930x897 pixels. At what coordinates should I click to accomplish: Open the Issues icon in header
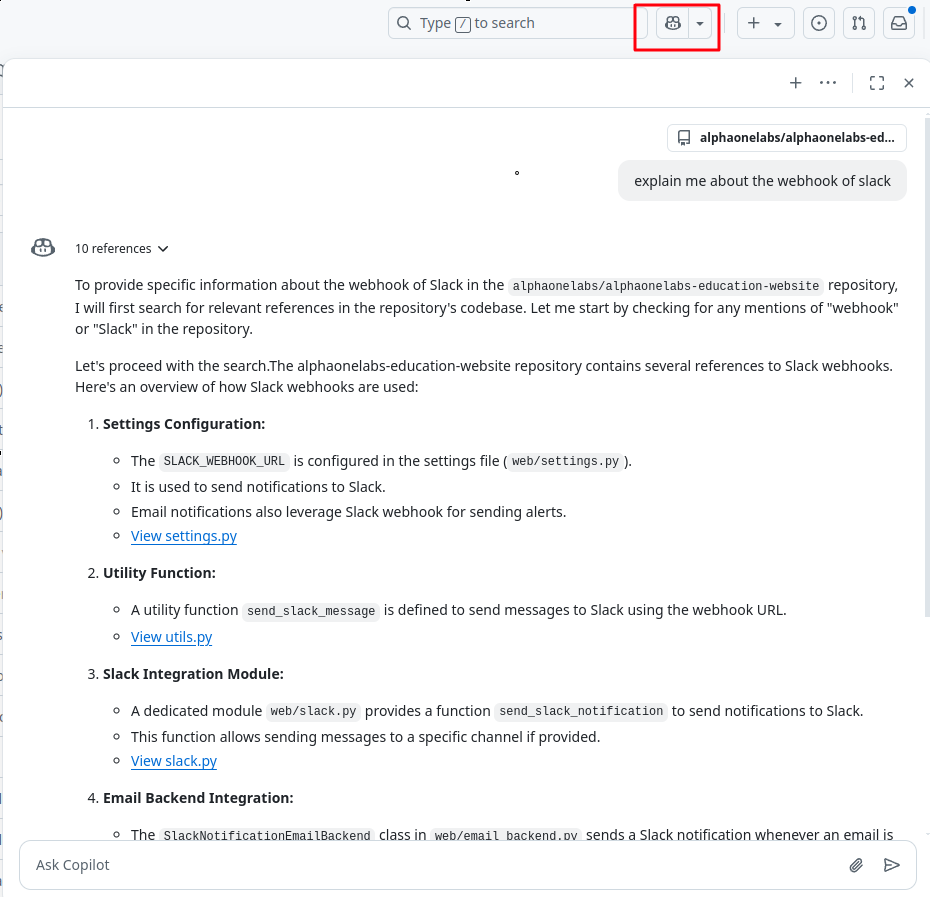(x=818, y=23)
